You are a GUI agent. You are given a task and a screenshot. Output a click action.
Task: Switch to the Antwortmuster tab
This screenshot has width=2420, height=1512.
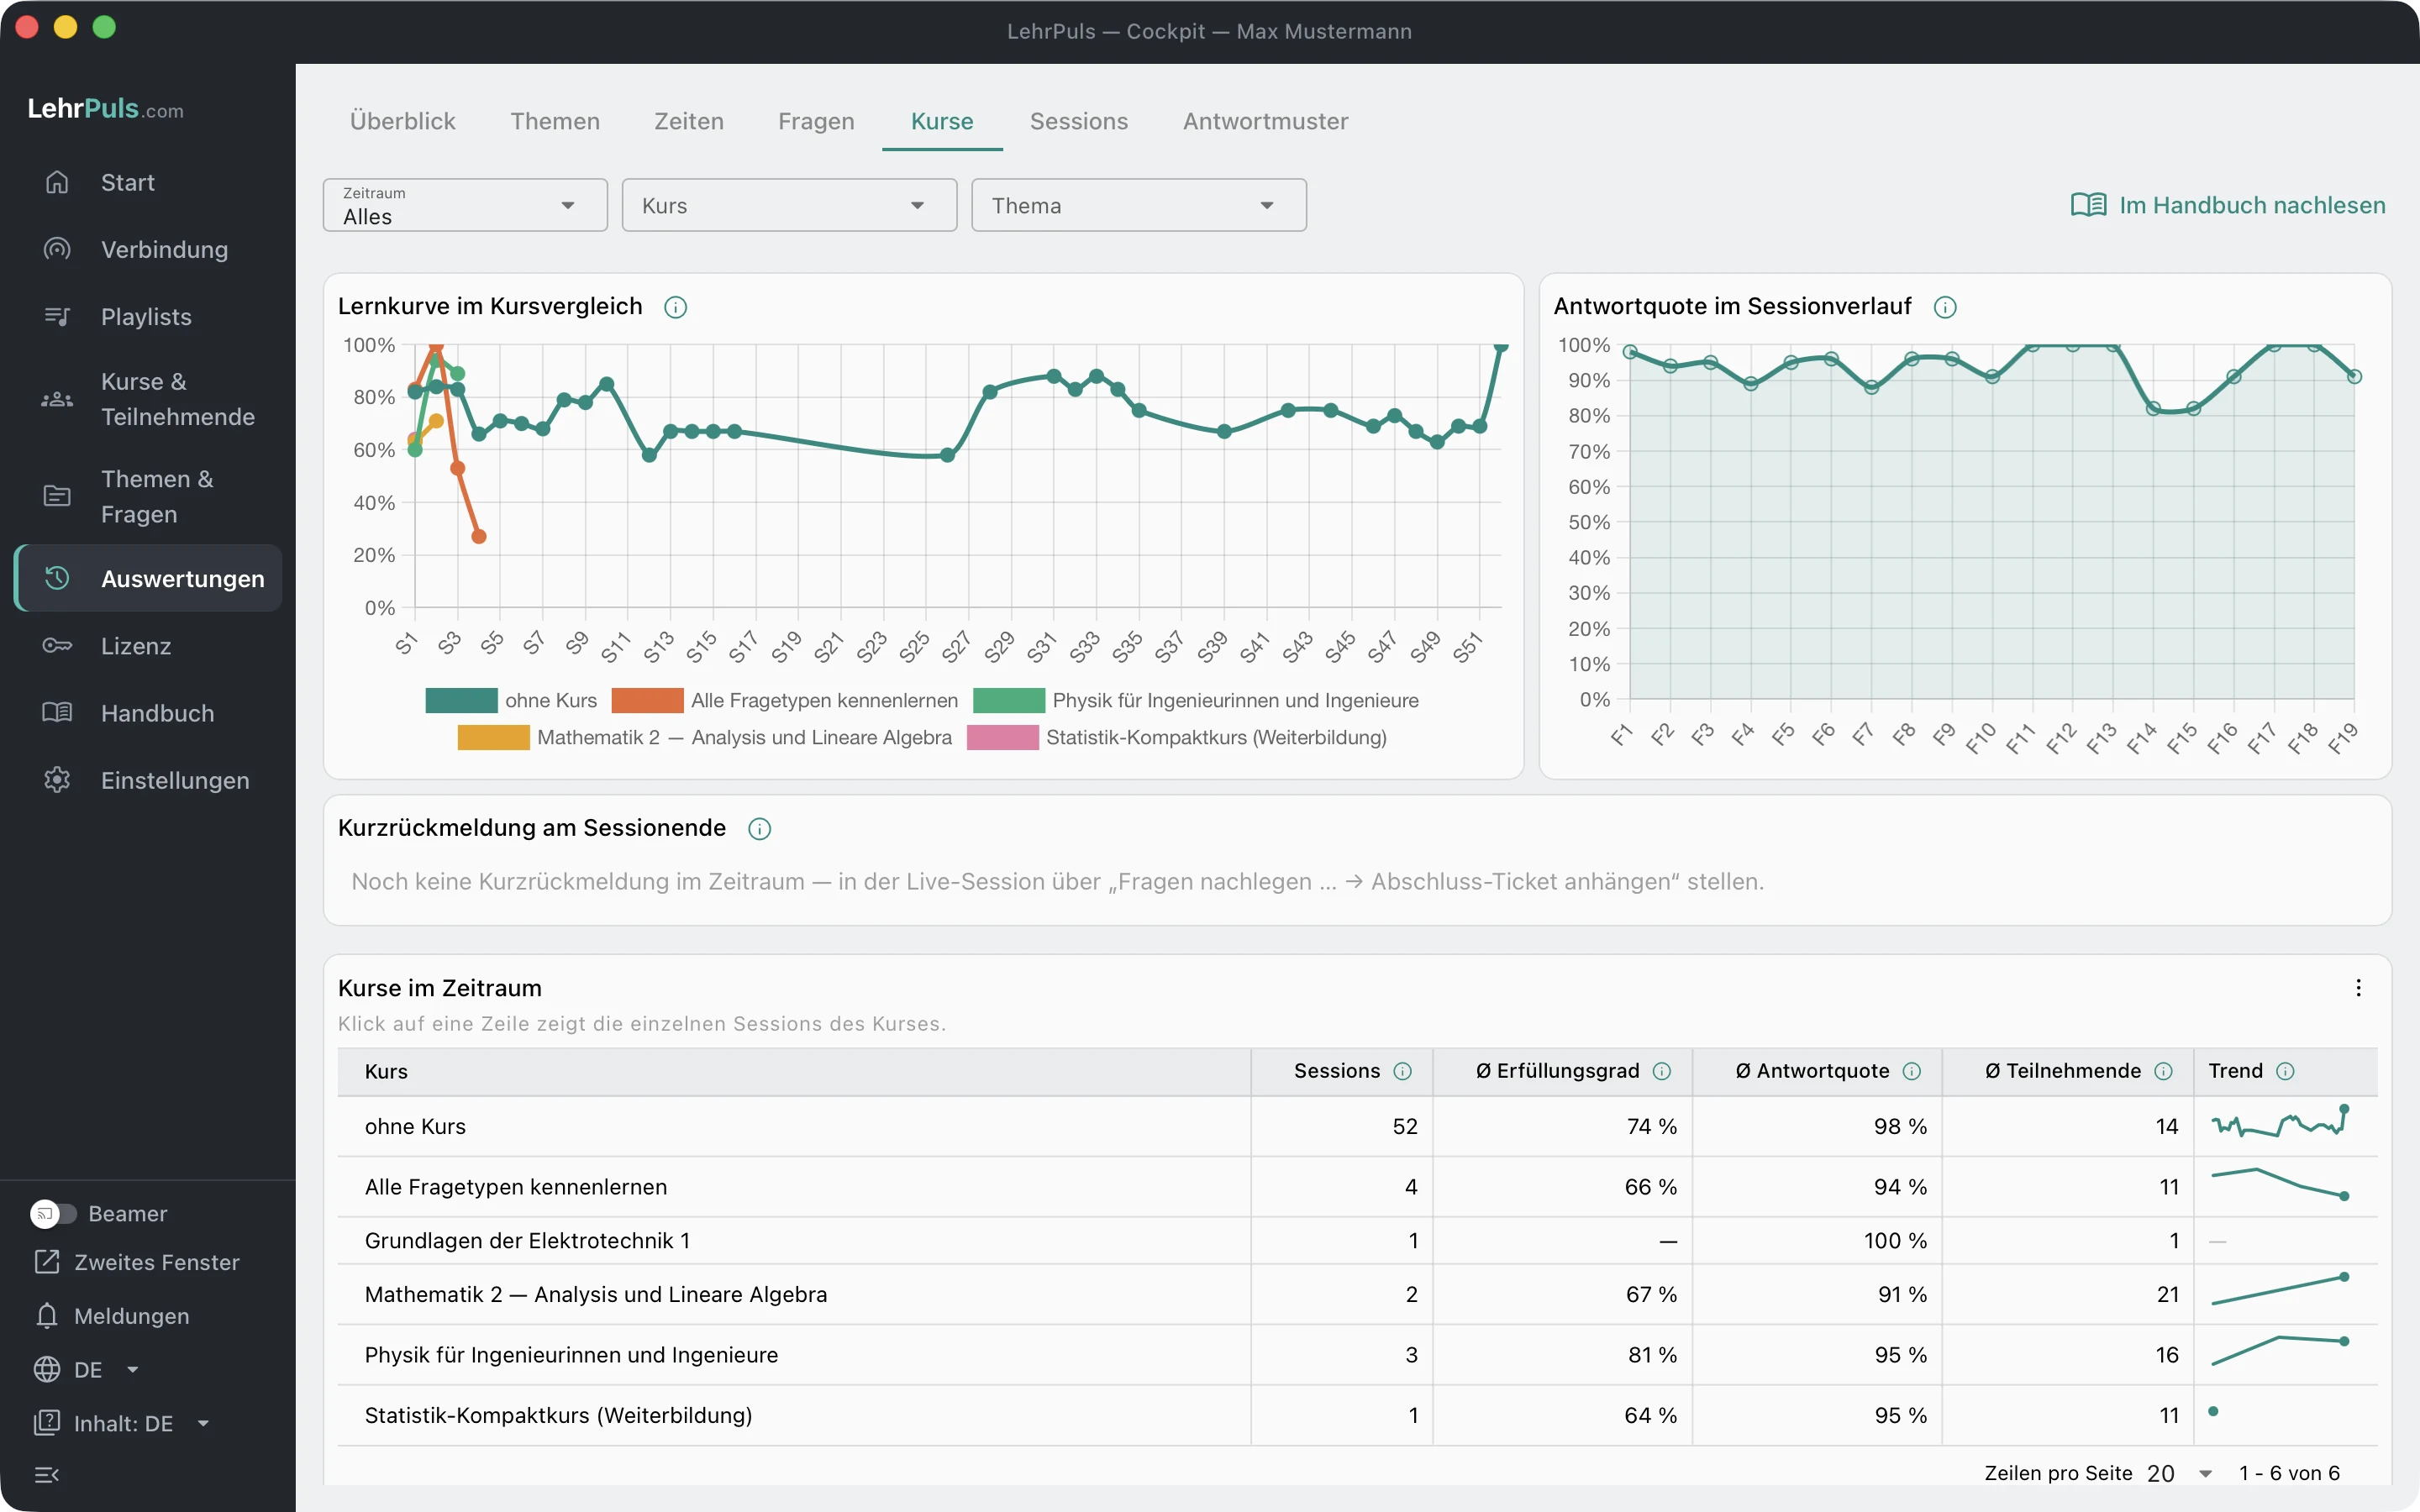tap(1266, 121)
